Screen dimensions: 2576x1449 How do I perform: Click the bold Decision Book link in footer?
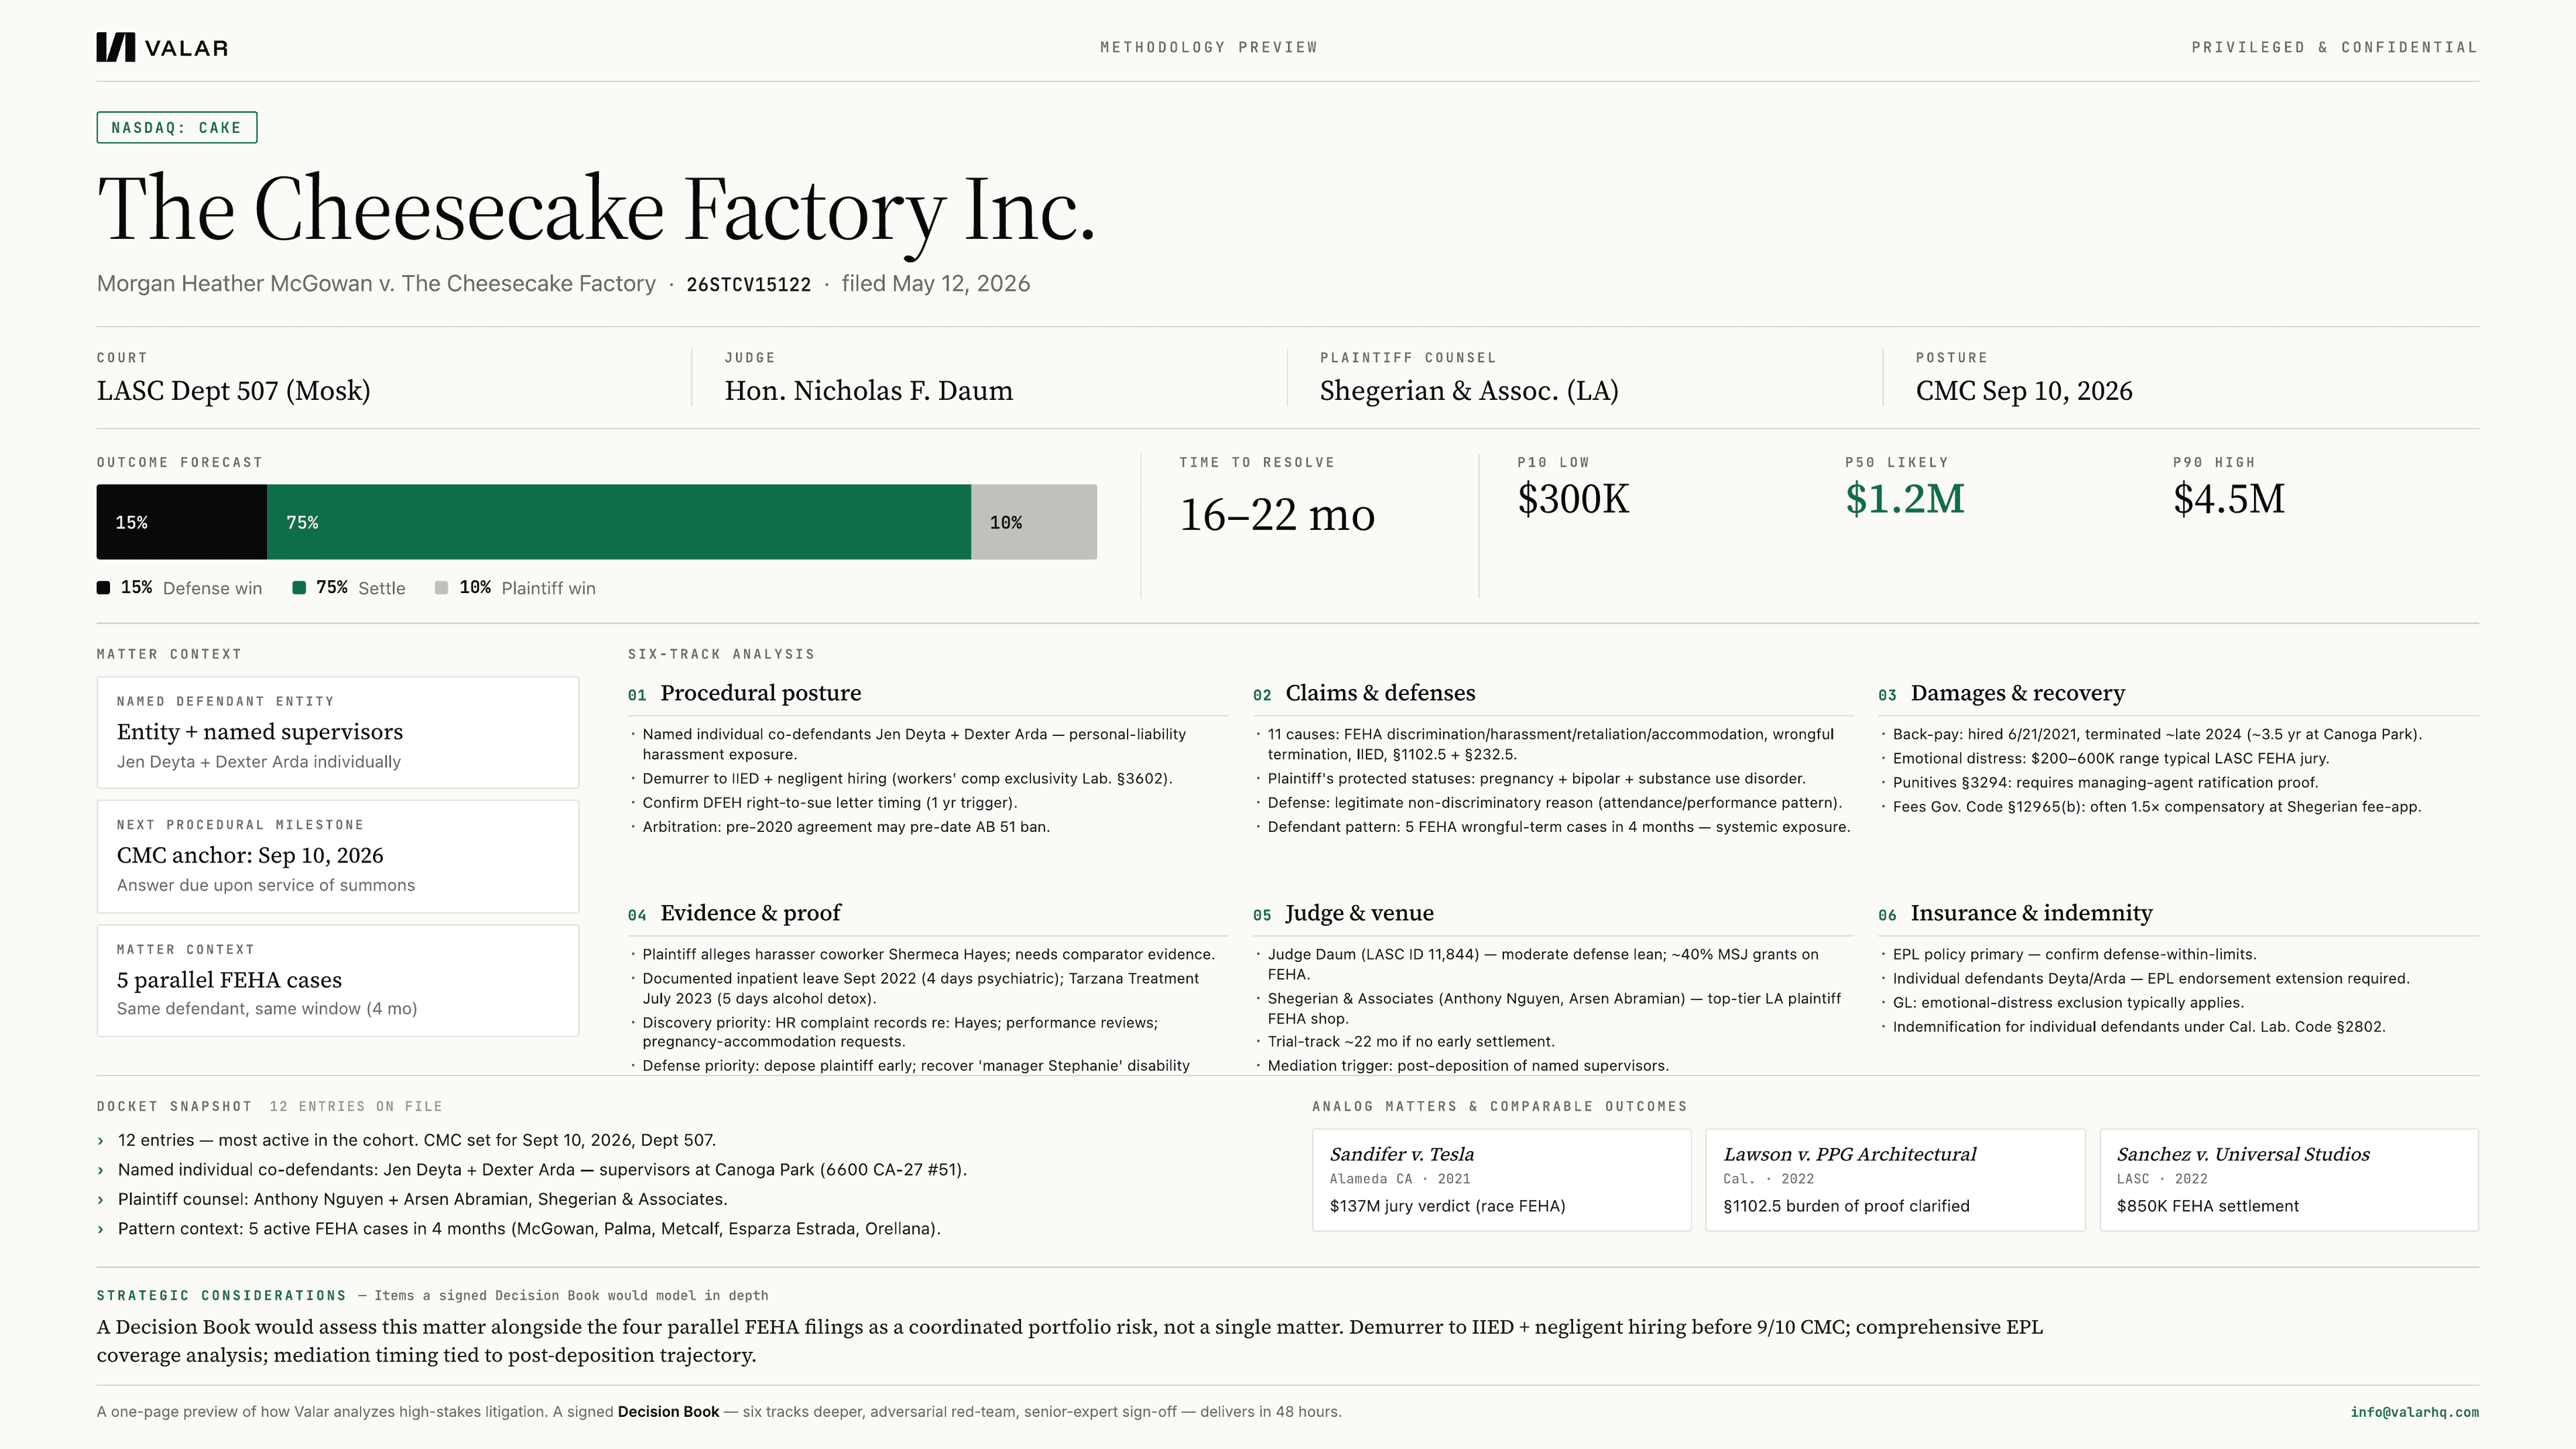click(x=668, y=1412)
